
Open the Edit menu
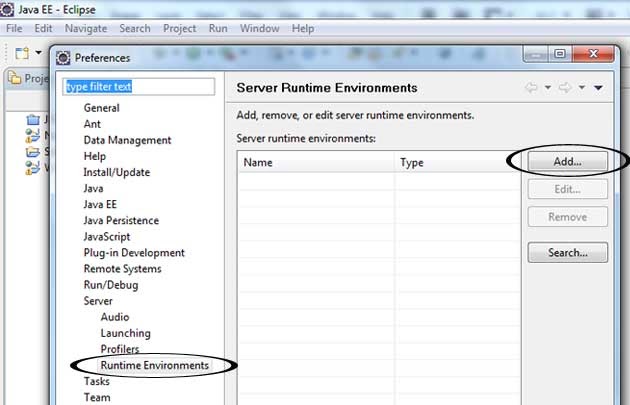point(43,29)
